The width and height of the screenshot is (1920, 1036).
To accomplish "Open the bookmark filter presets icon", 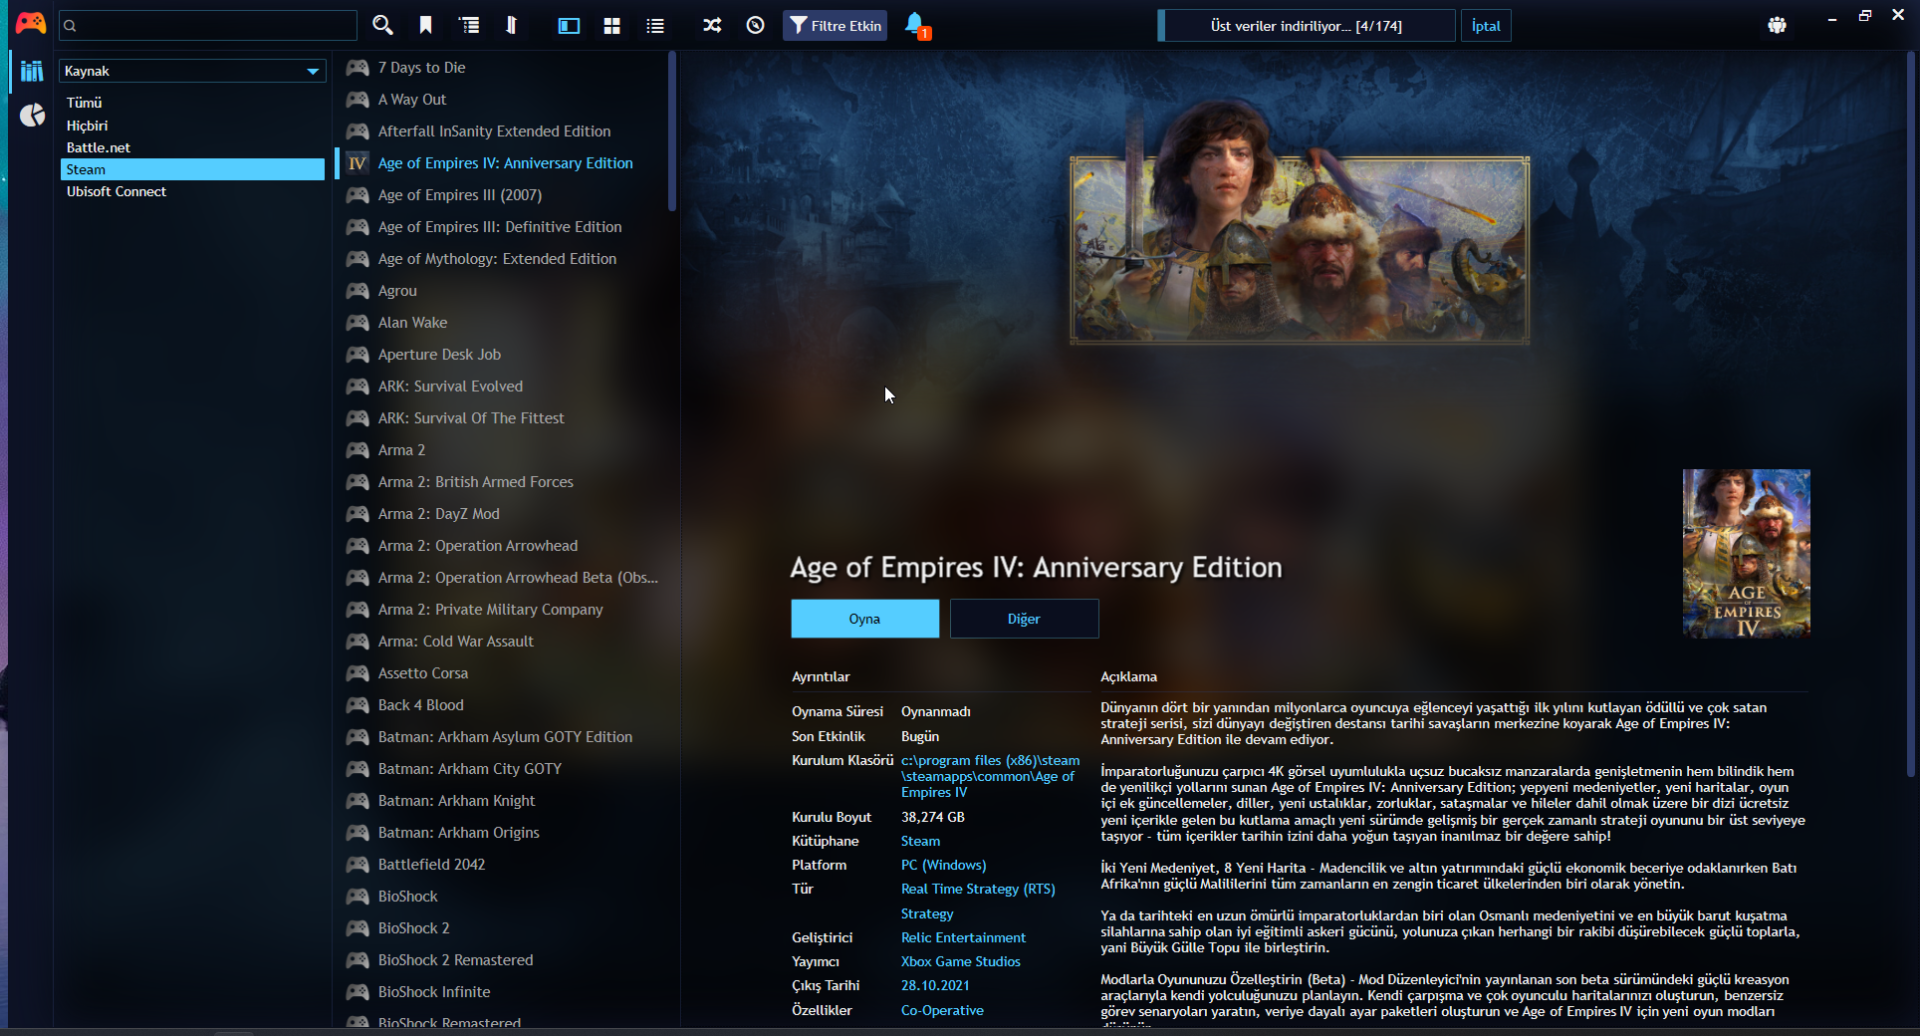I will (425, 25).
